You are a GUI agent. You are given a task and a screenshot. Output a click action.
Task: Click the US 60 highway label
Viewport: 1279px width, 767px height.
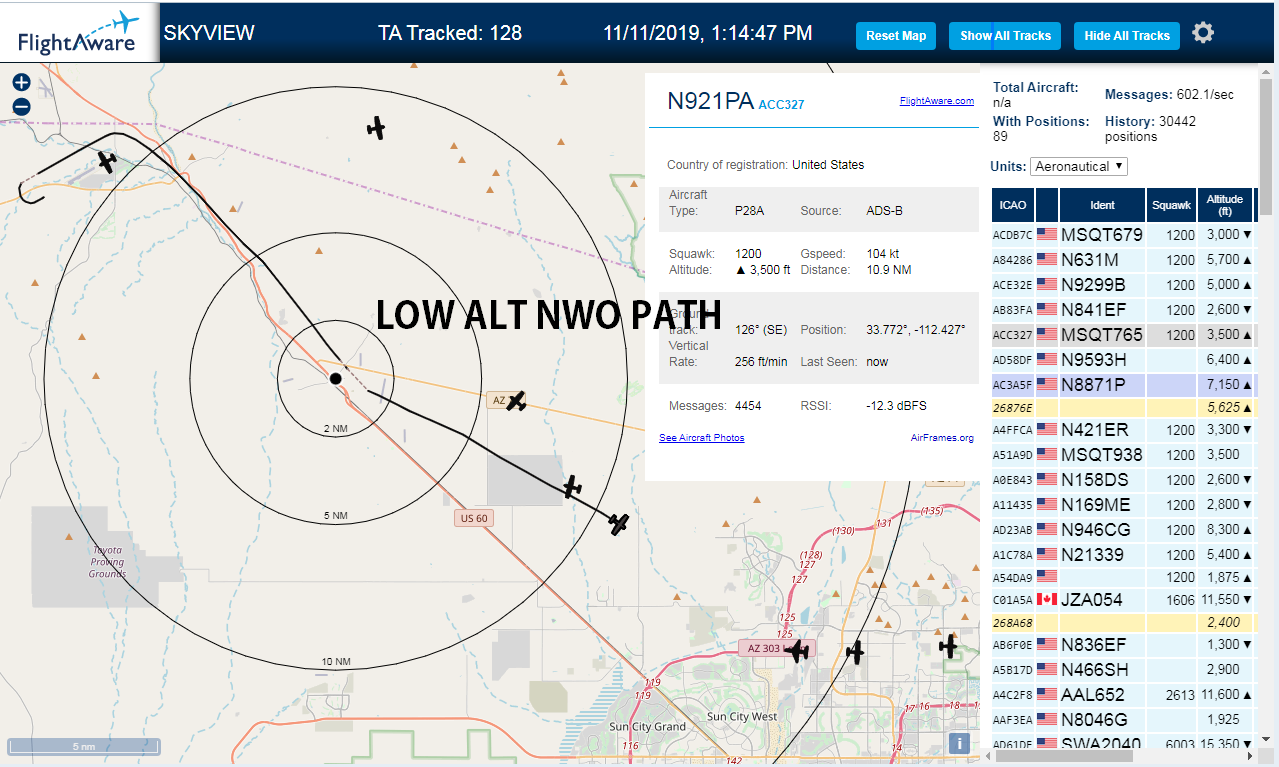tap(474, 518)
